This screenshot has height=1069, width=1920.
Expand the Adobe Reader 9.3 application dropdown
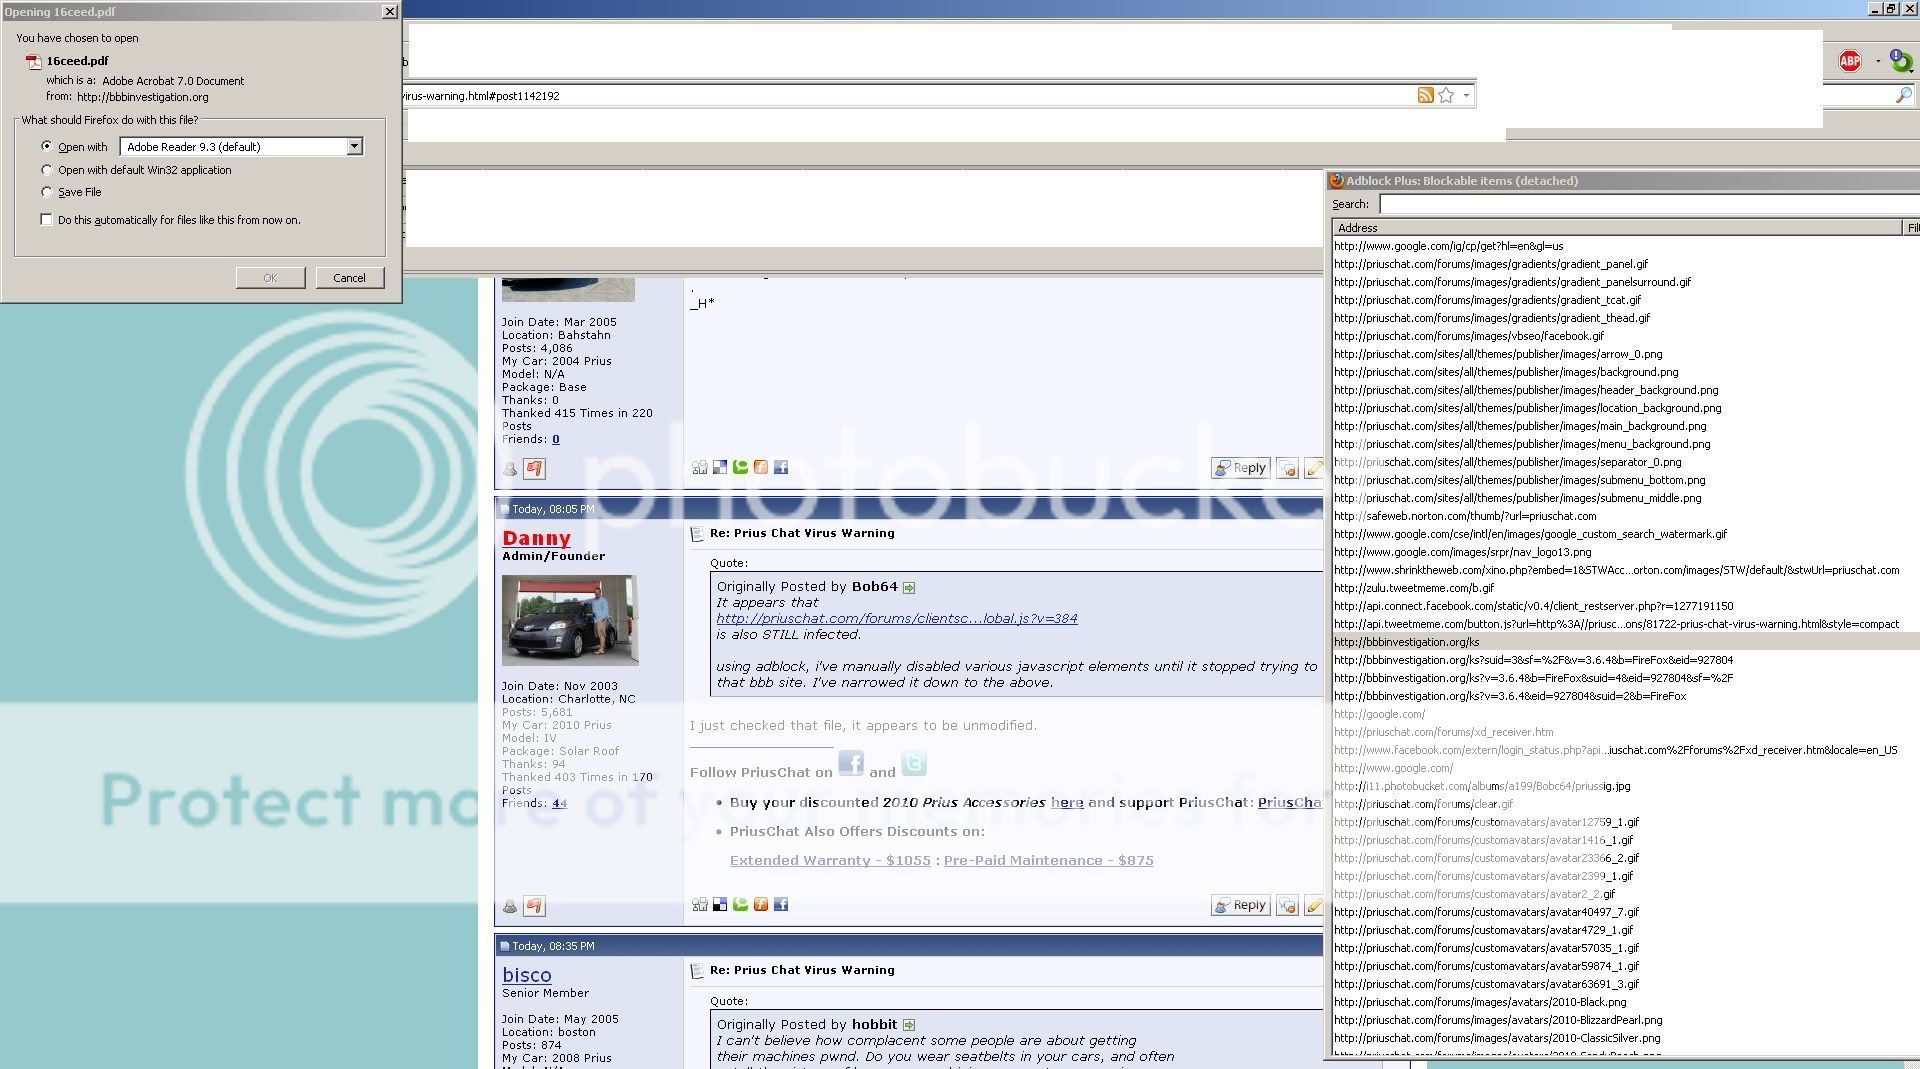pos(354,146)
